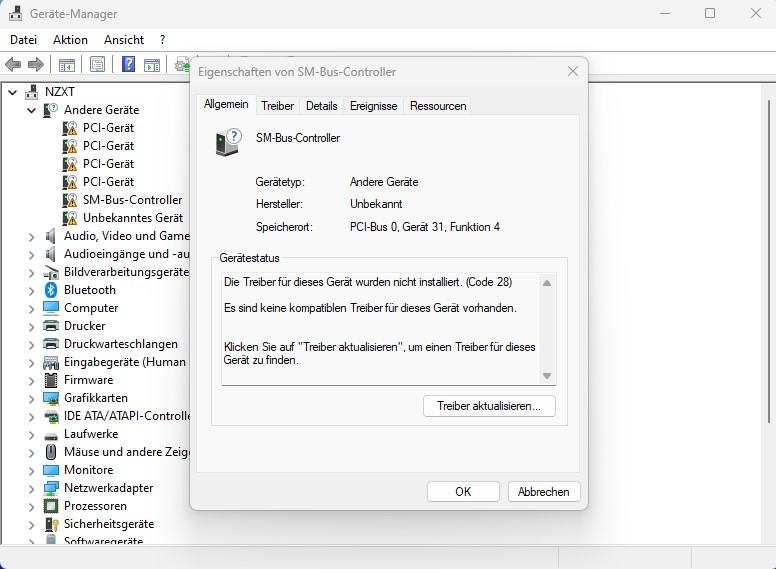Click the Firmware chip icon

tap(50, 380)
